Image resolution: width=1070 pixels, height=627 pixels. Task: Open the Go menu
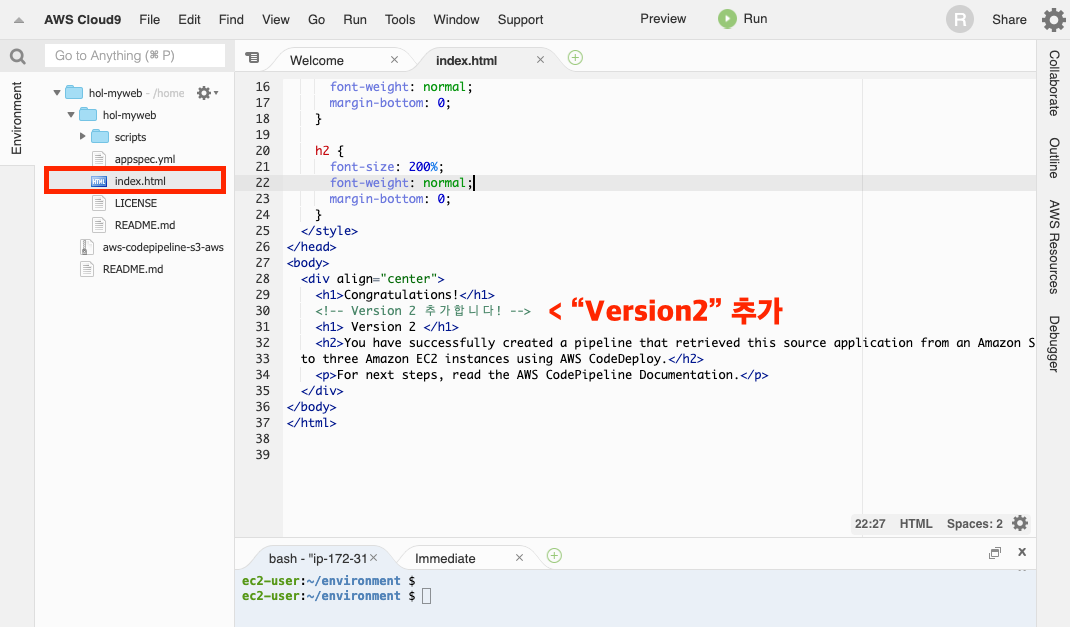coord(317,20)
